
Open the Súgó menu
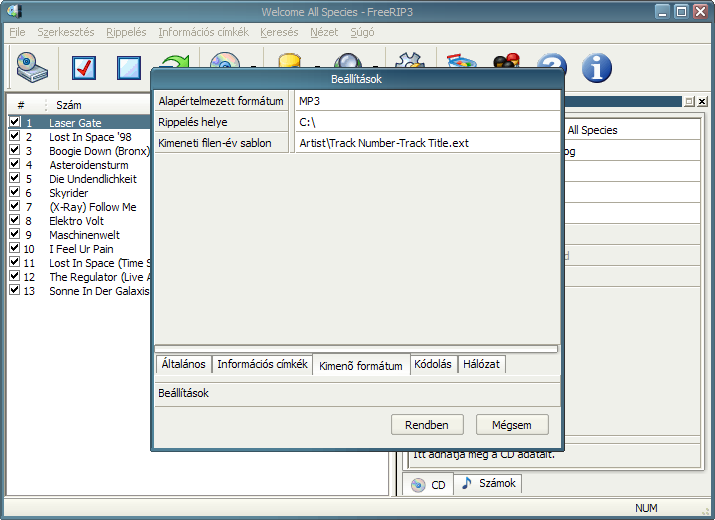(362, 32)
